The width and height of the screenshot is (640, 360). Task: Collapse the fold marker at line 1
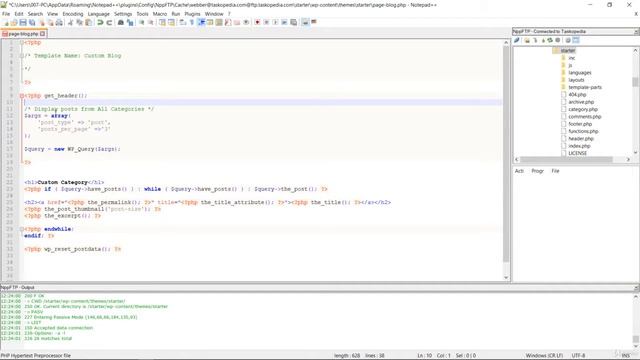(x=22, y=42)
